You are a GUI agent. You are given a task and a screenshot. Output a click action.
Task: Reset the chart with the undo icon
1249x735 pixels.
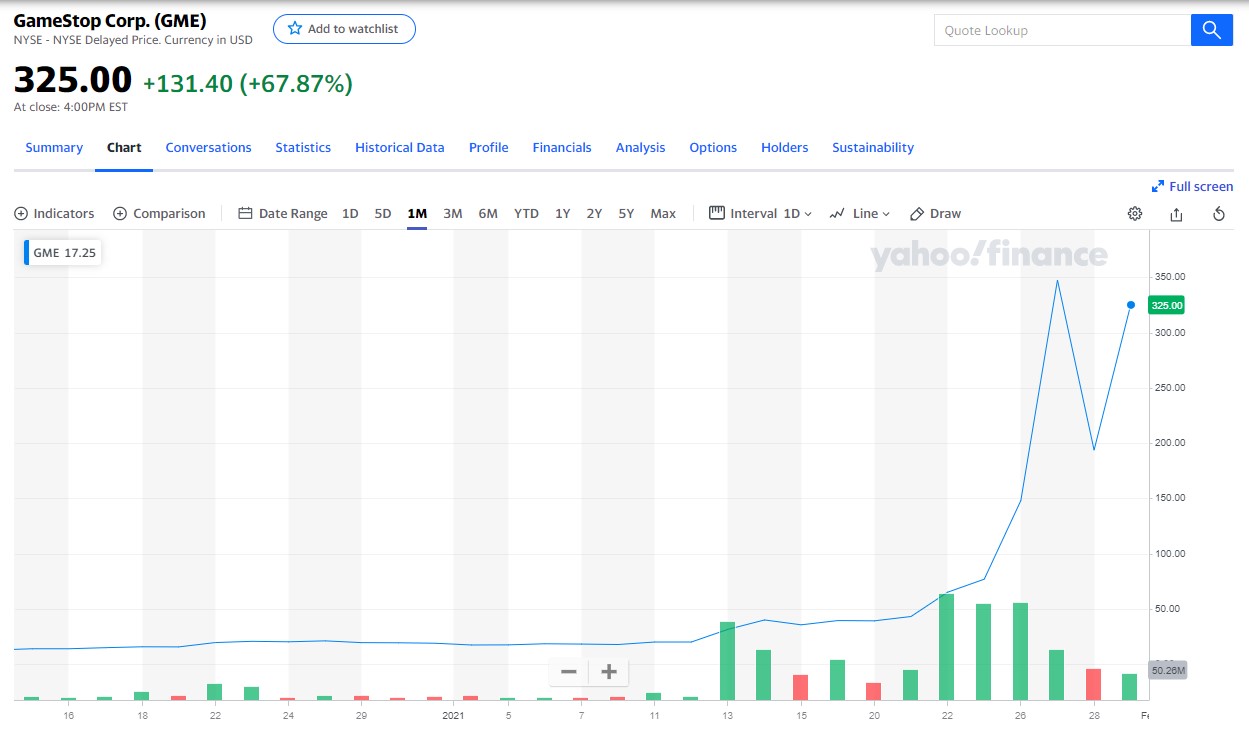pyautogui.click(x=1218, y=213)
